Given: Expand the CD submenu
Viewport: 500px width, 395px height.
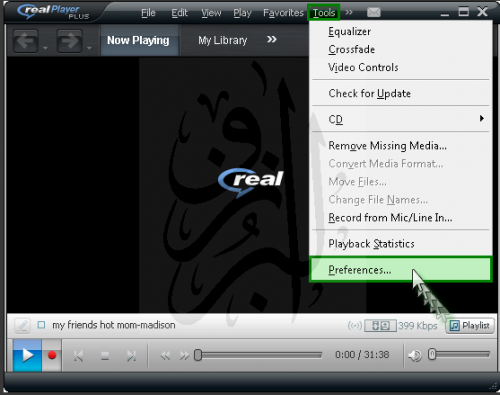Looking at the screenshot, I should (x=401, y=119).
